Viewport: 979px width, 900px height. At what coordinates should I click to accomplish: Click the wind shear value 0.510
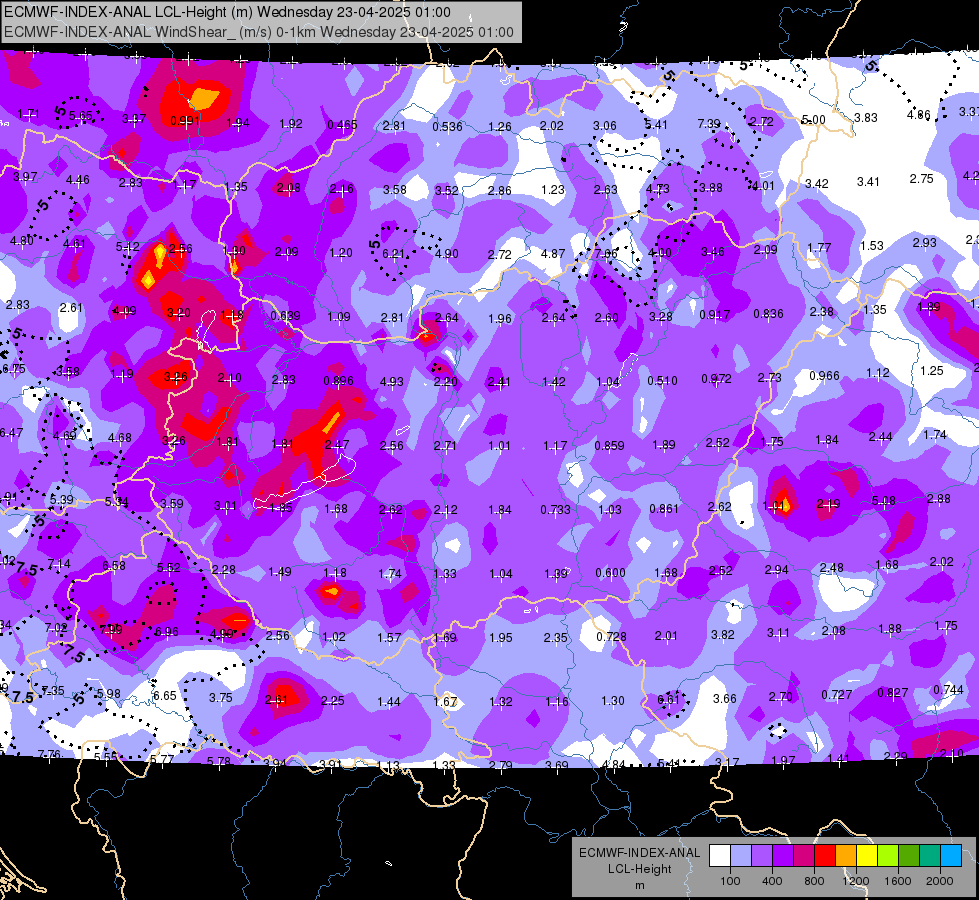pyautogui.click(x=662, y=380)
